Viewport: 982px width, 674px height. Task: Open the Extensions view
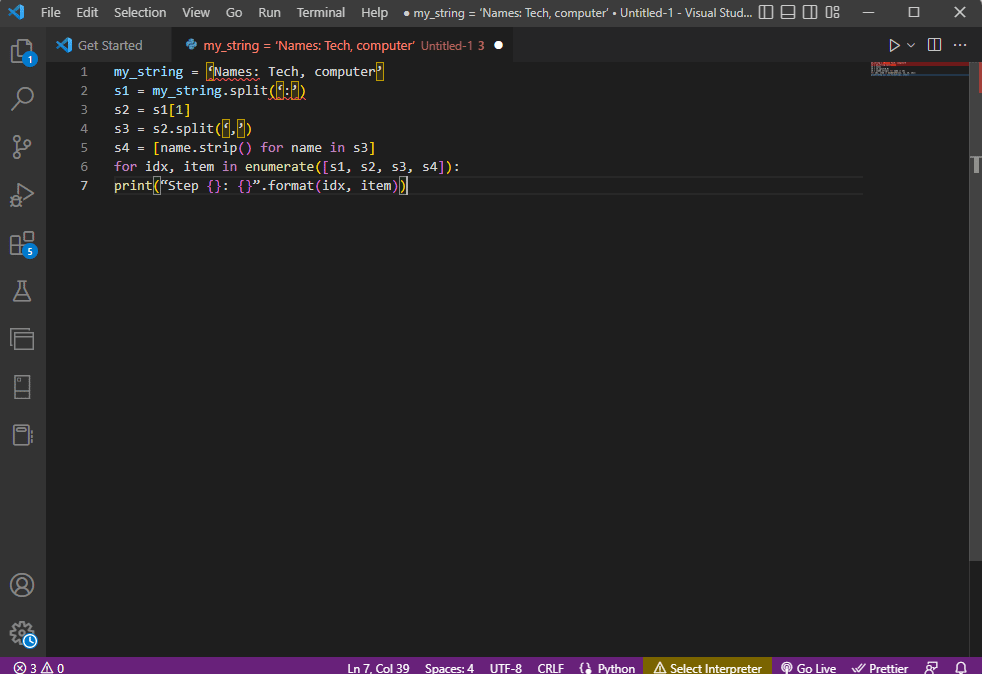[x=23, y=244]
